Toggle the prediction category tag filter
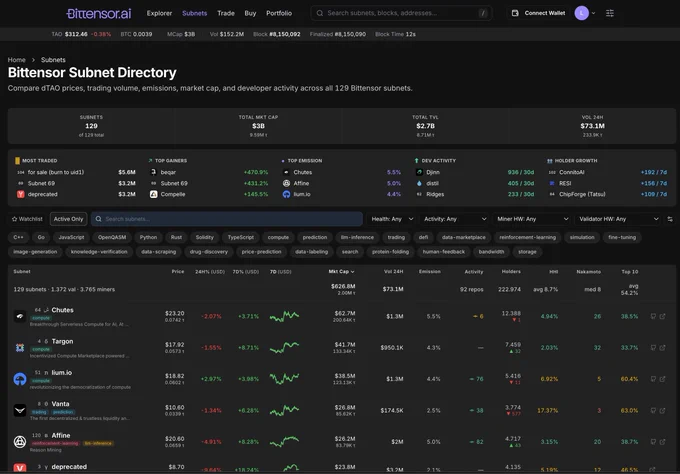Screen dimensions: 680x474 pos(315,237)
